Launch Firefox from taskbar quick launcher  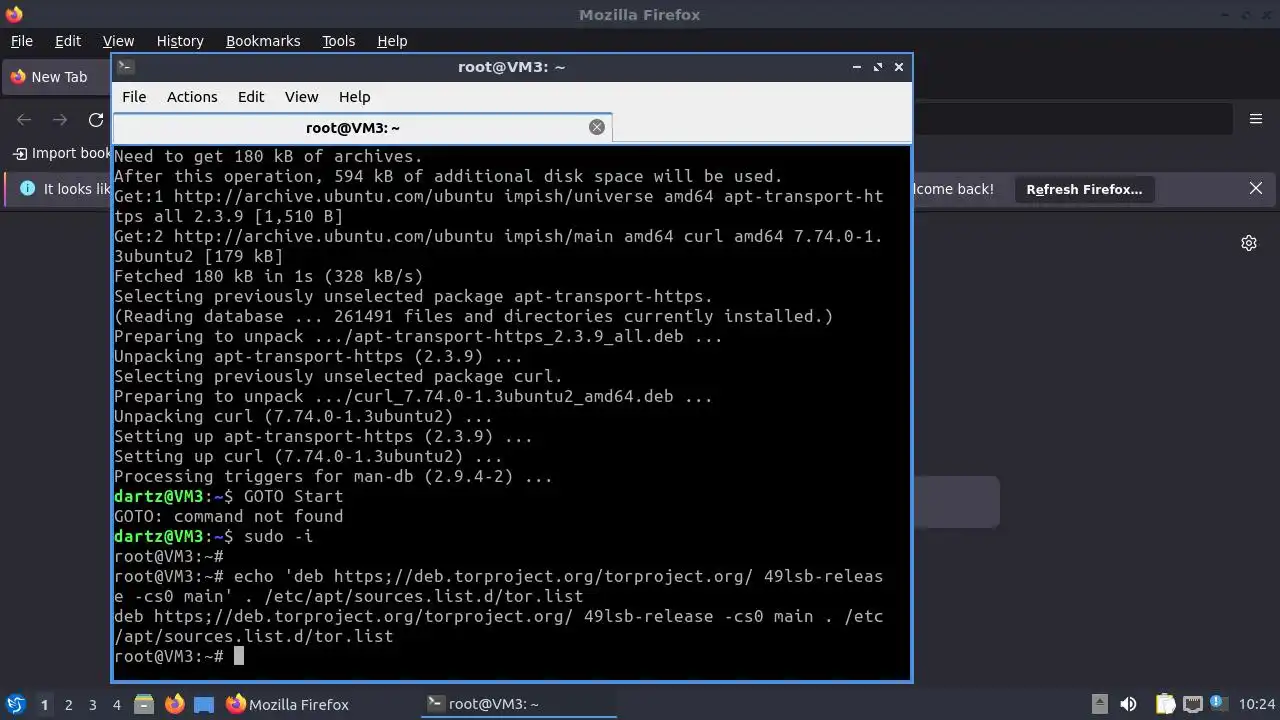[174, 704]
